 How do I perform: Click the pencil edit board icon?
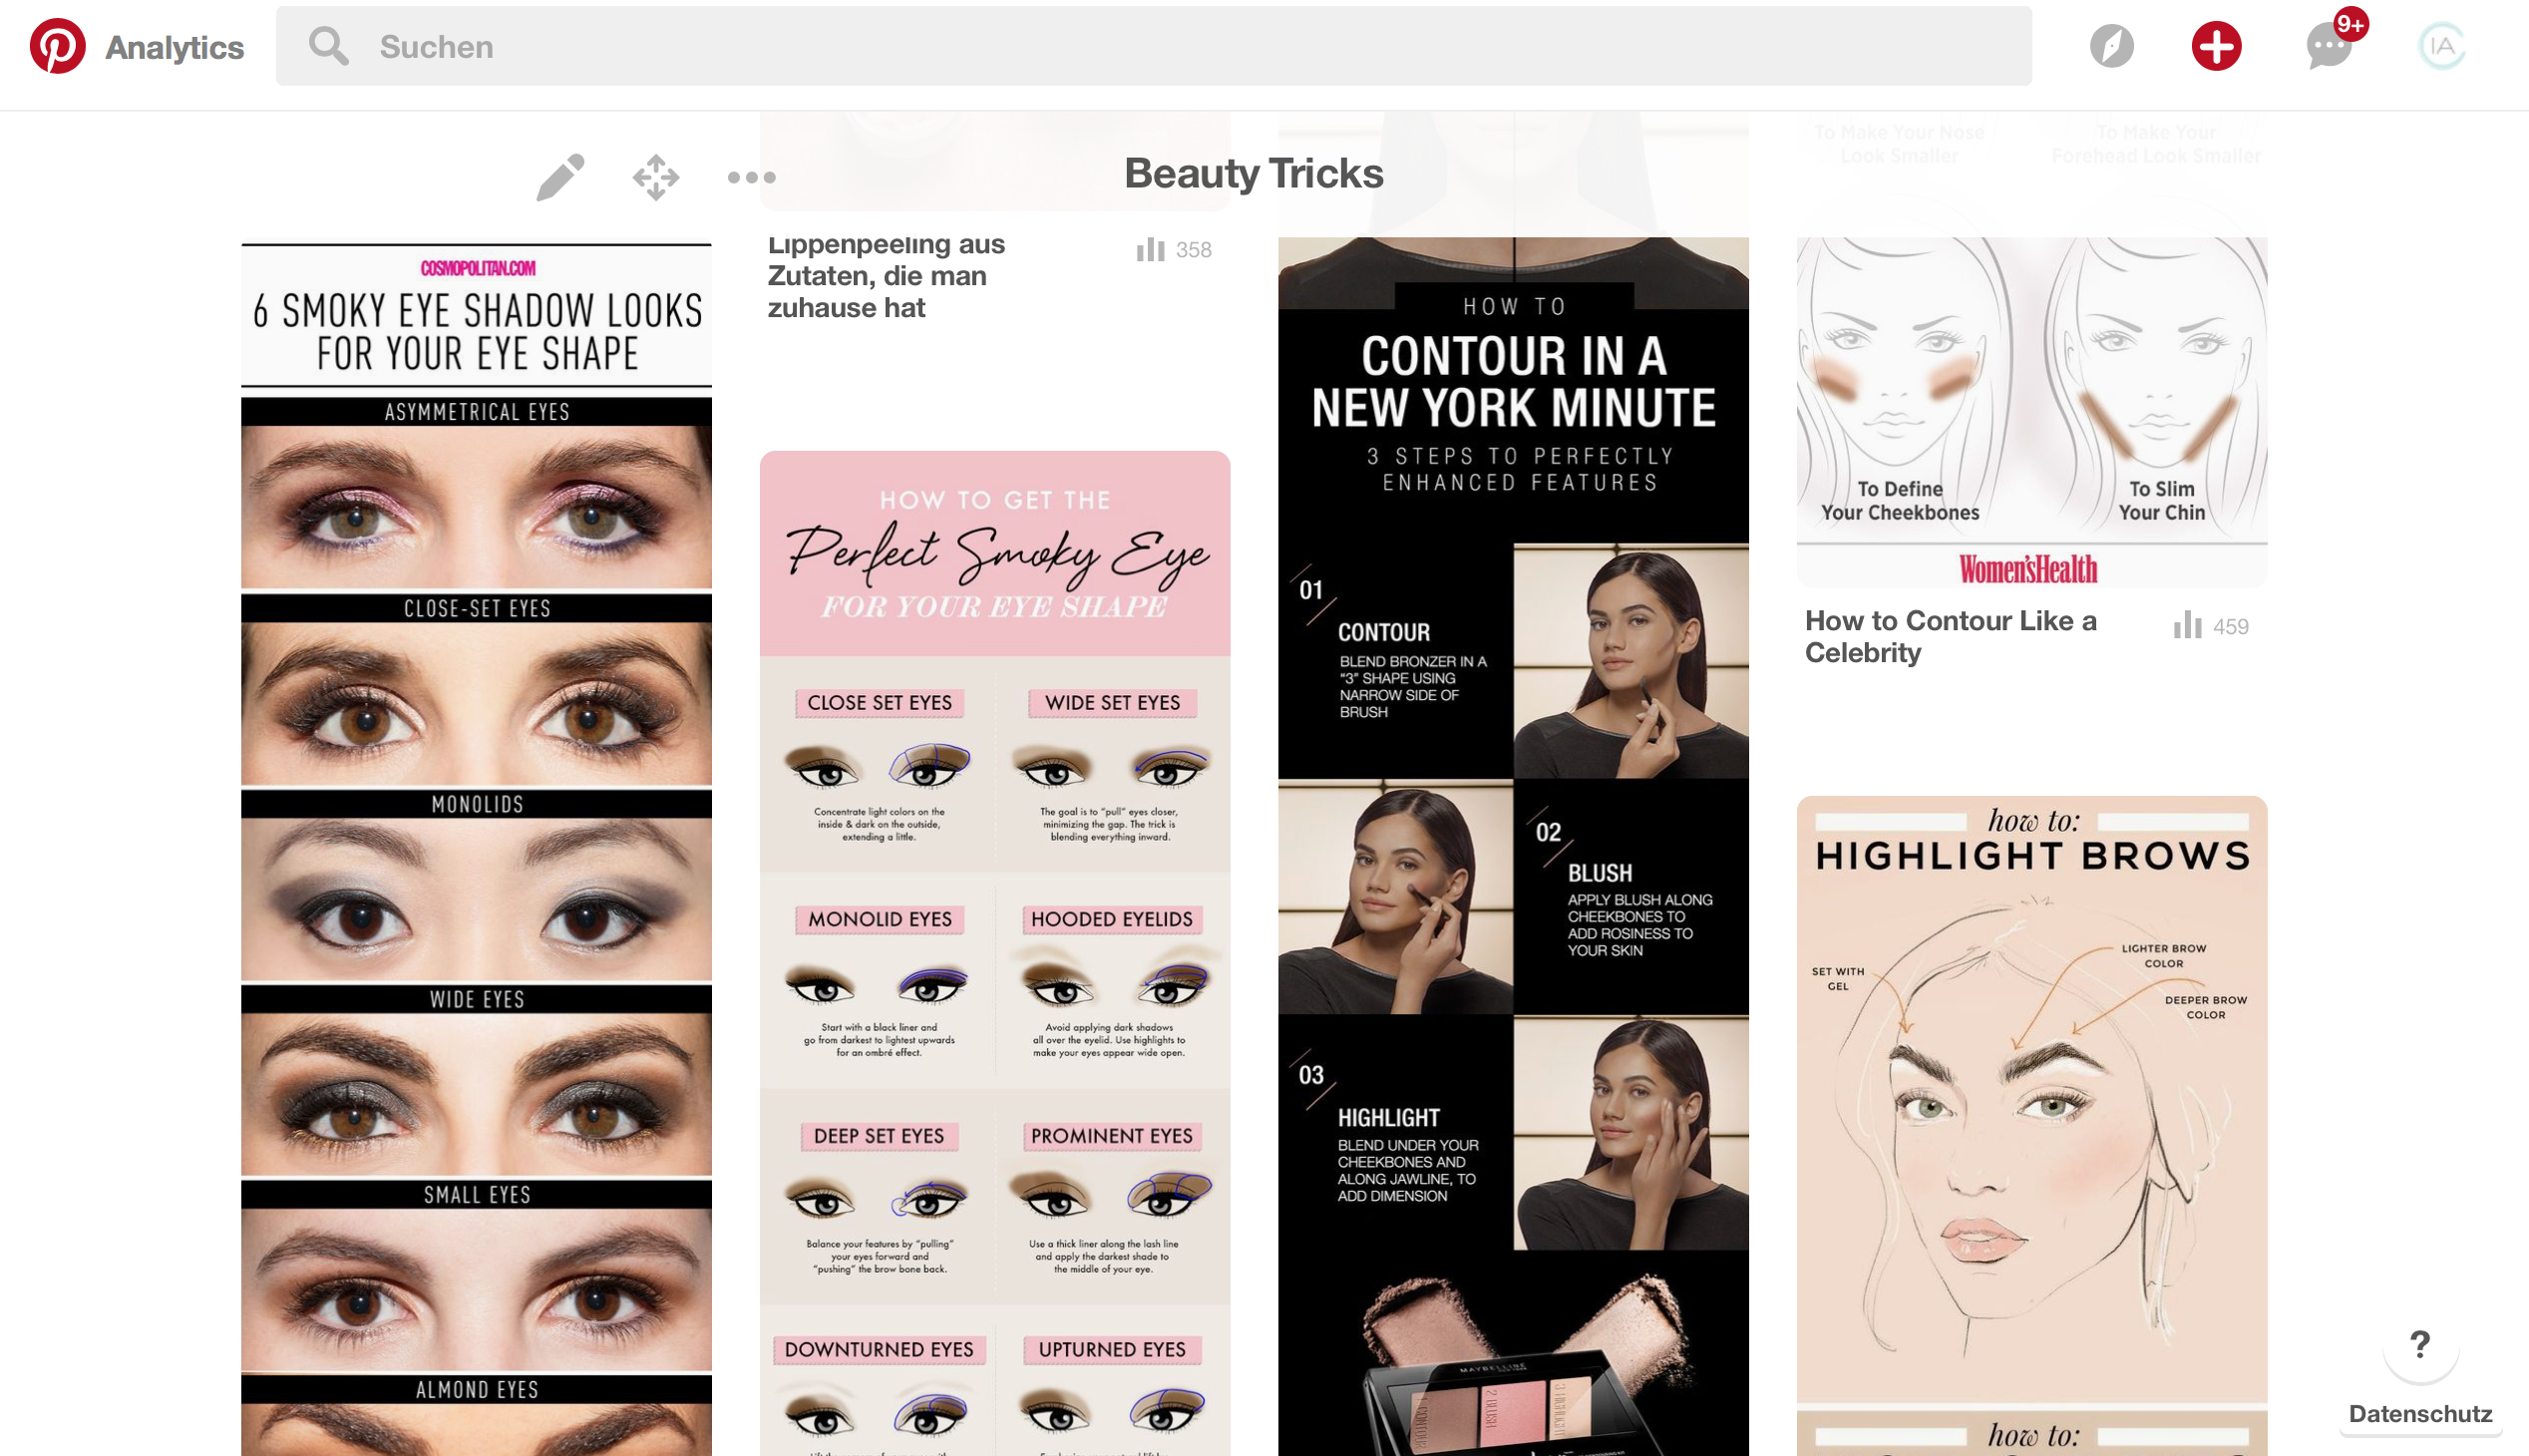pyautogui.click(x=560, y=177)
